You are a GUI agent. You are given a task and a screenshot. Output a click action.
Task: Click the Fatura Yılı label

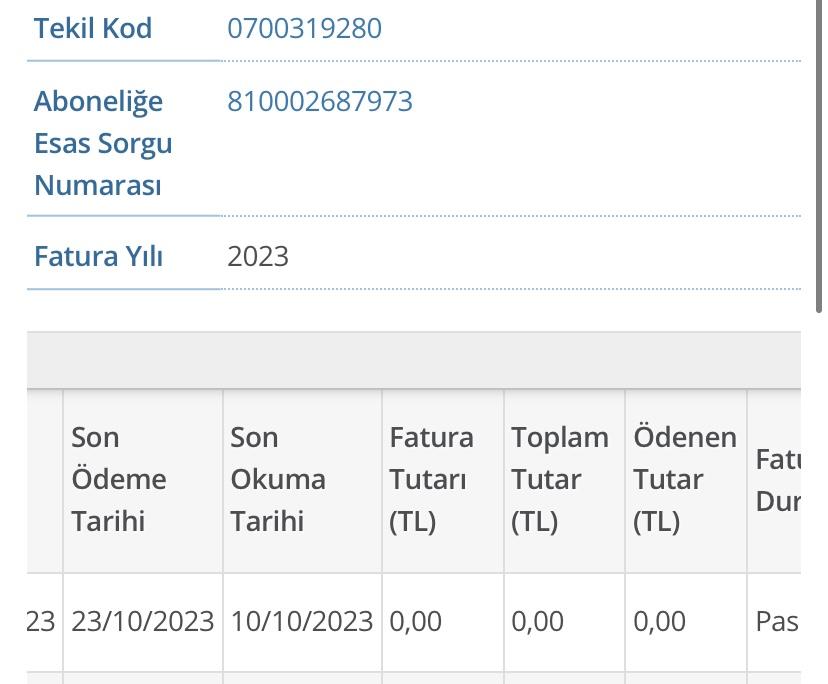[98, 256]
